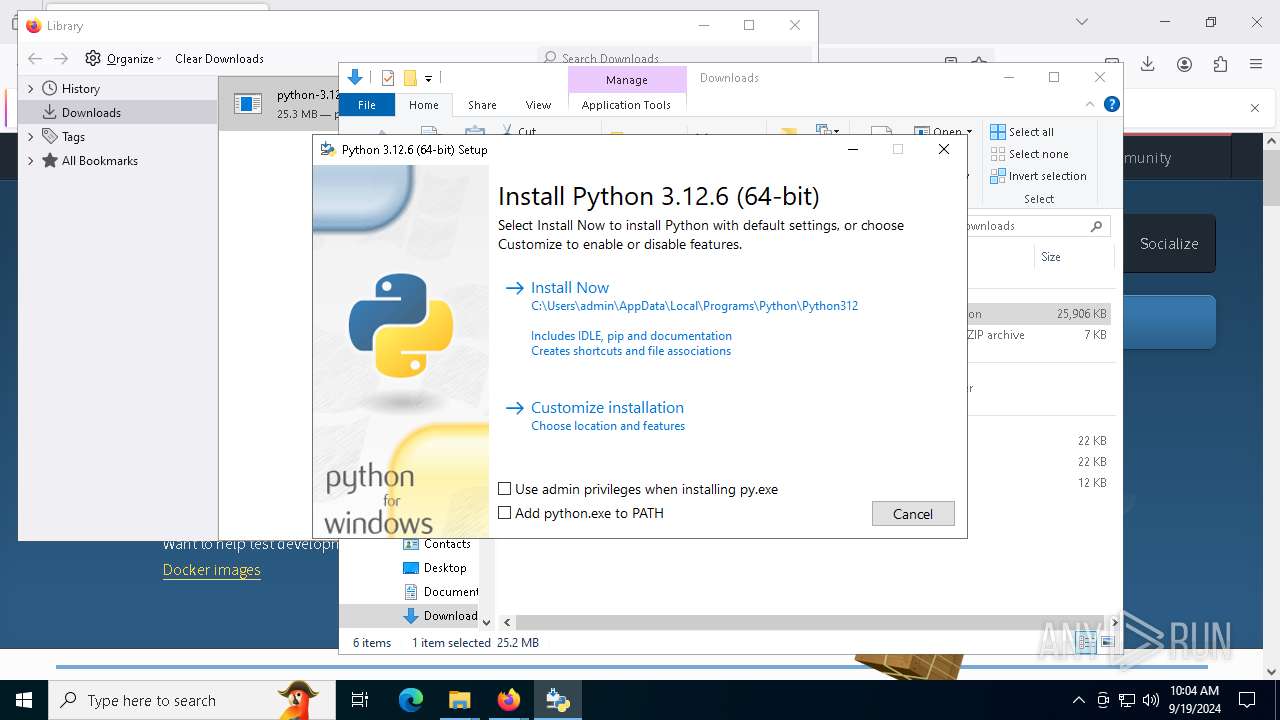
Task: Open File Explorer from taskbar
Action: click(459, 700)
